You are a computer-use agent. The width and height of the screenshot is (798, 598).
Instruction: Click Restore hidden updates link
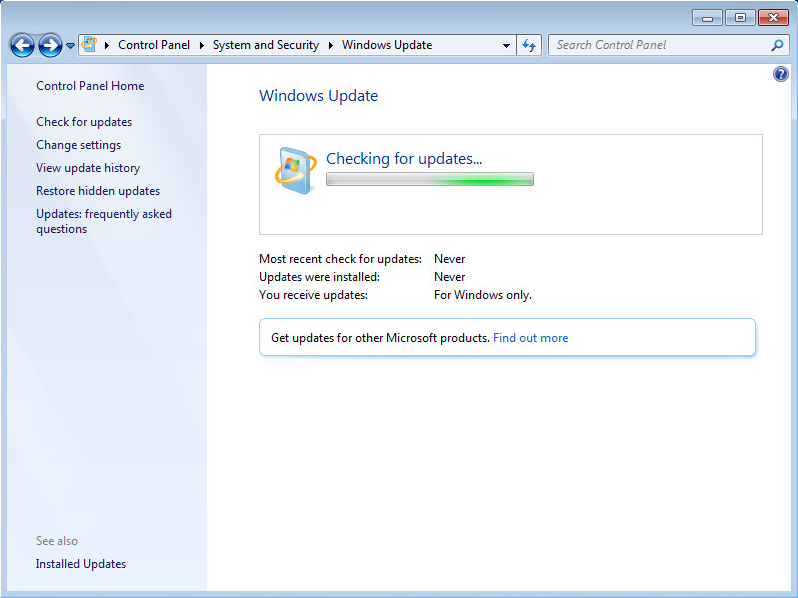(98, 191)
